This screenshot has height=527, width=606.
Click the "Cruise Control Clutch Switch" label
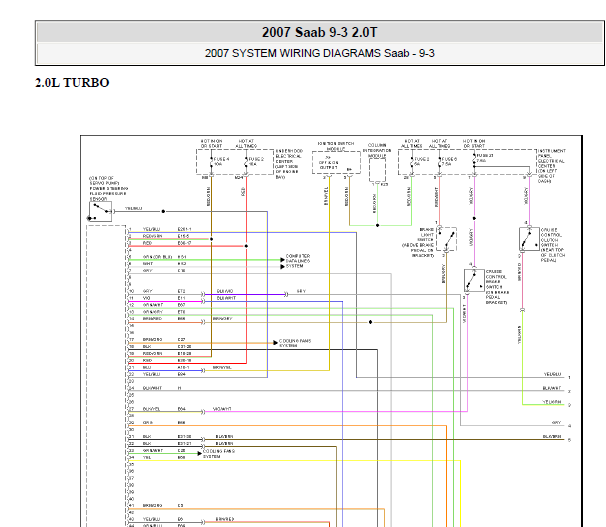553,245
